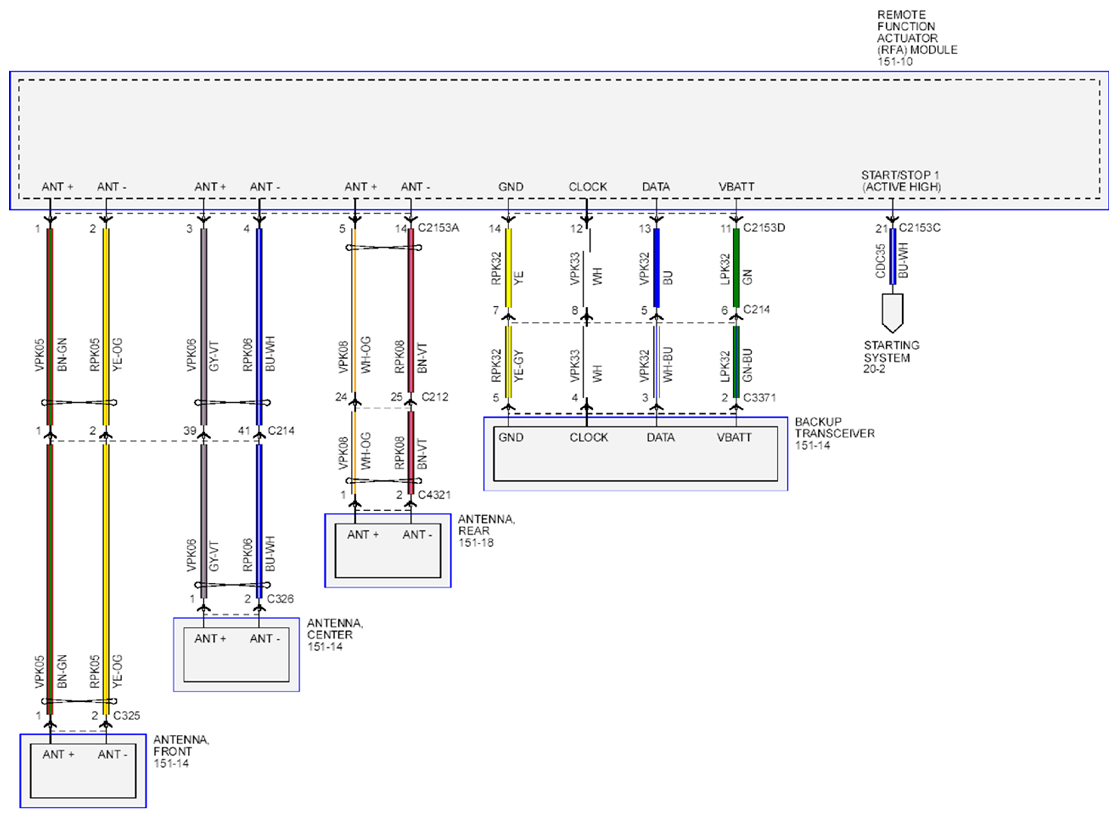Select connector label C2153C
1118x818 pixels.
coord(920,228)
